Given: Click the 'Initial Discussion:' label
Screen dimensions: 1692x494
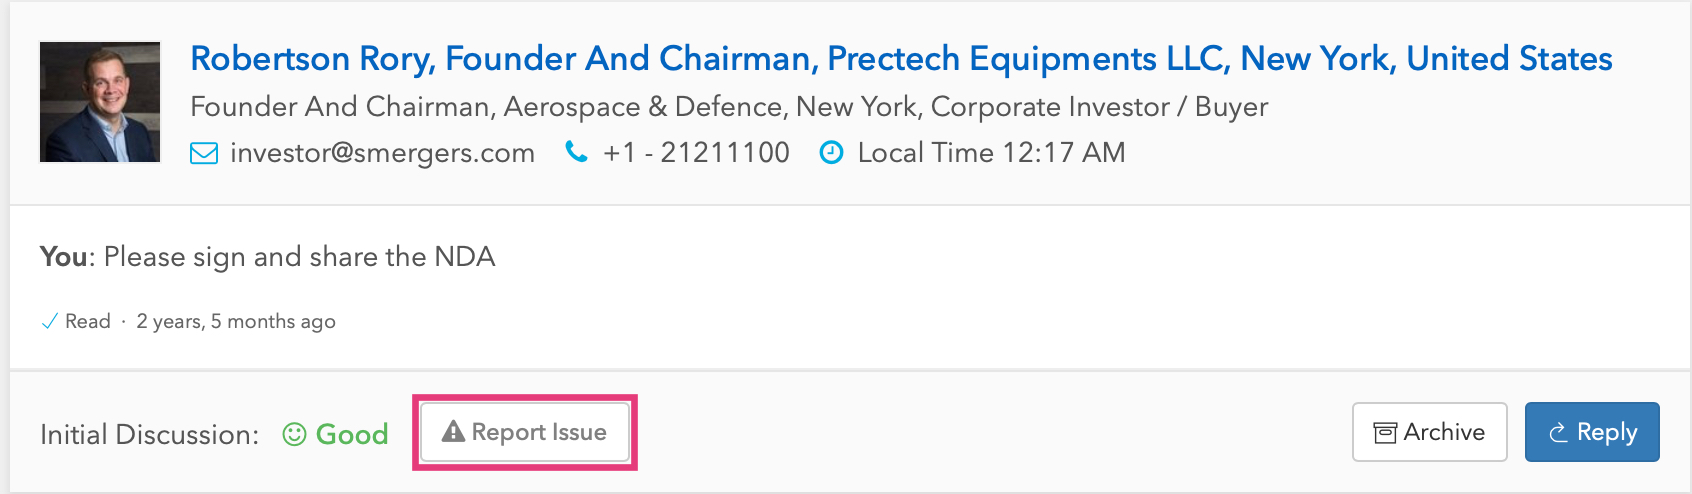Looking at the screenshot, I should pyautogui.click(x=149, y=435).
